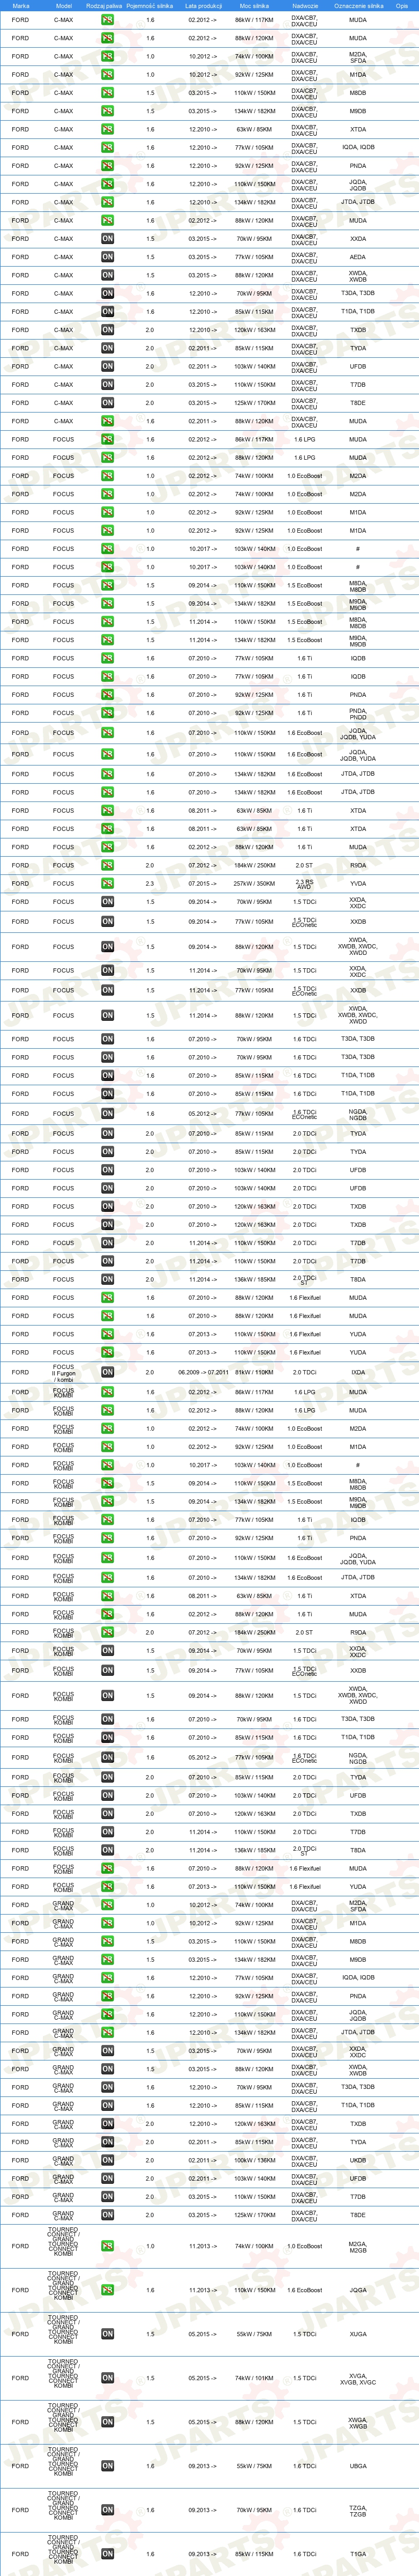Click the diesel ON icon in the Tourneo Connect XWGA, XWGB row
The height and width of the screenshot is (2576, 419).
click(107, 2422)
